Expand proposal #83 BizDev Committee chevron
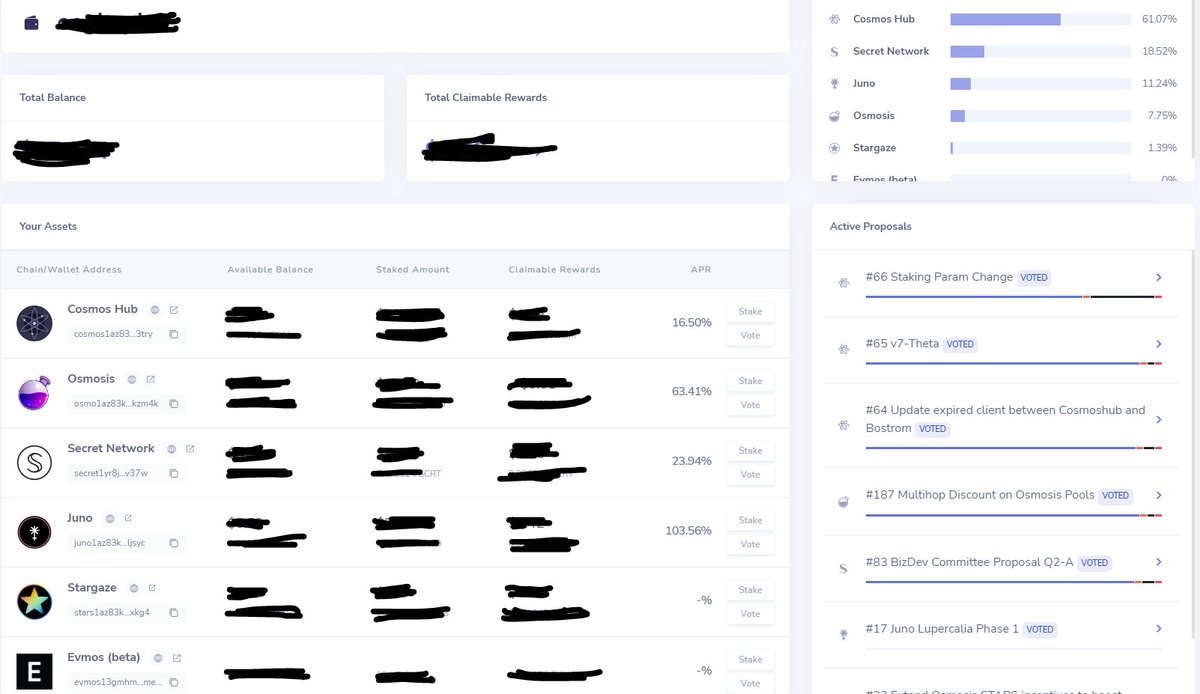The width and height of the screenshot is (1200, 694). (1158, 562)
